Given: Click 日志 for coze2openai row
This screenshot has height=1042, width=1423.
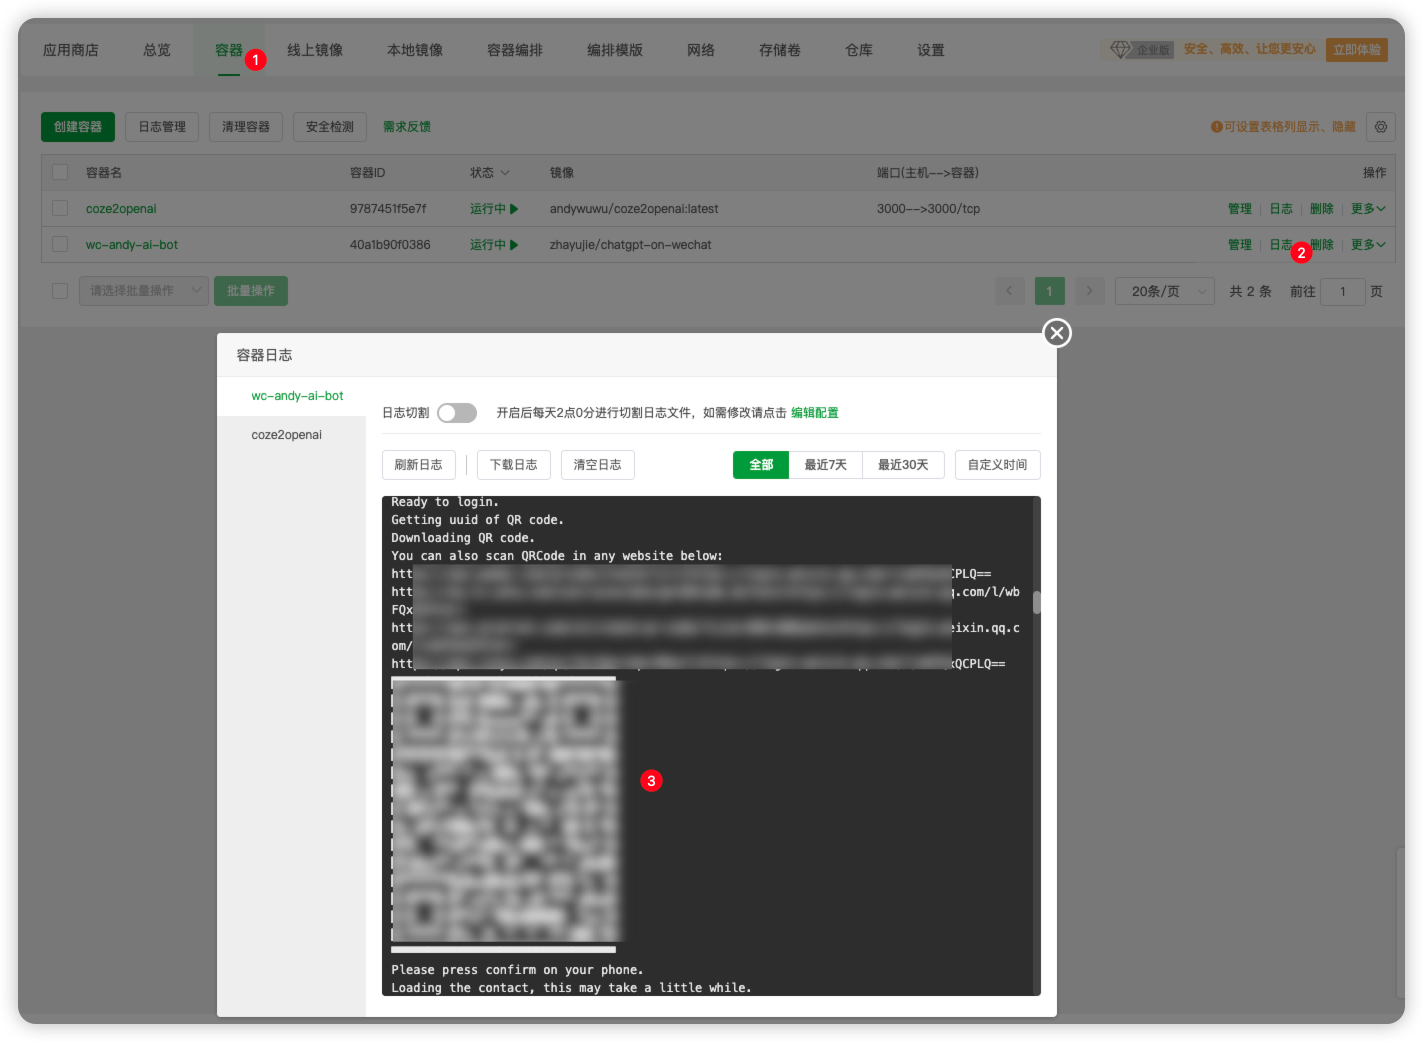Looking at the screenshot, I should coord(1281,209).
